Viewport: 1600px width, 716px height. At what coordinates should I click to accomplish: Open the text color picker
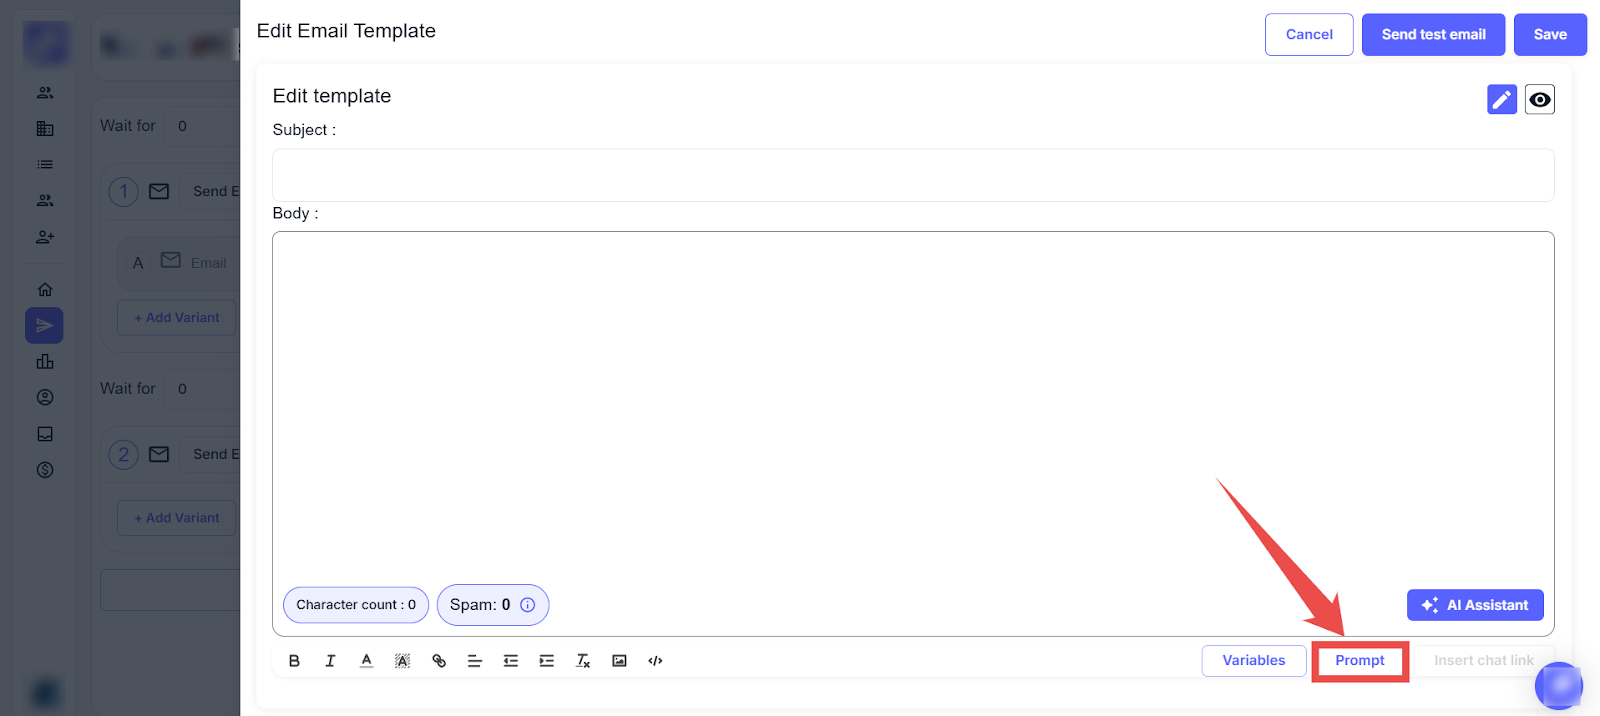[x=367, y=661]
